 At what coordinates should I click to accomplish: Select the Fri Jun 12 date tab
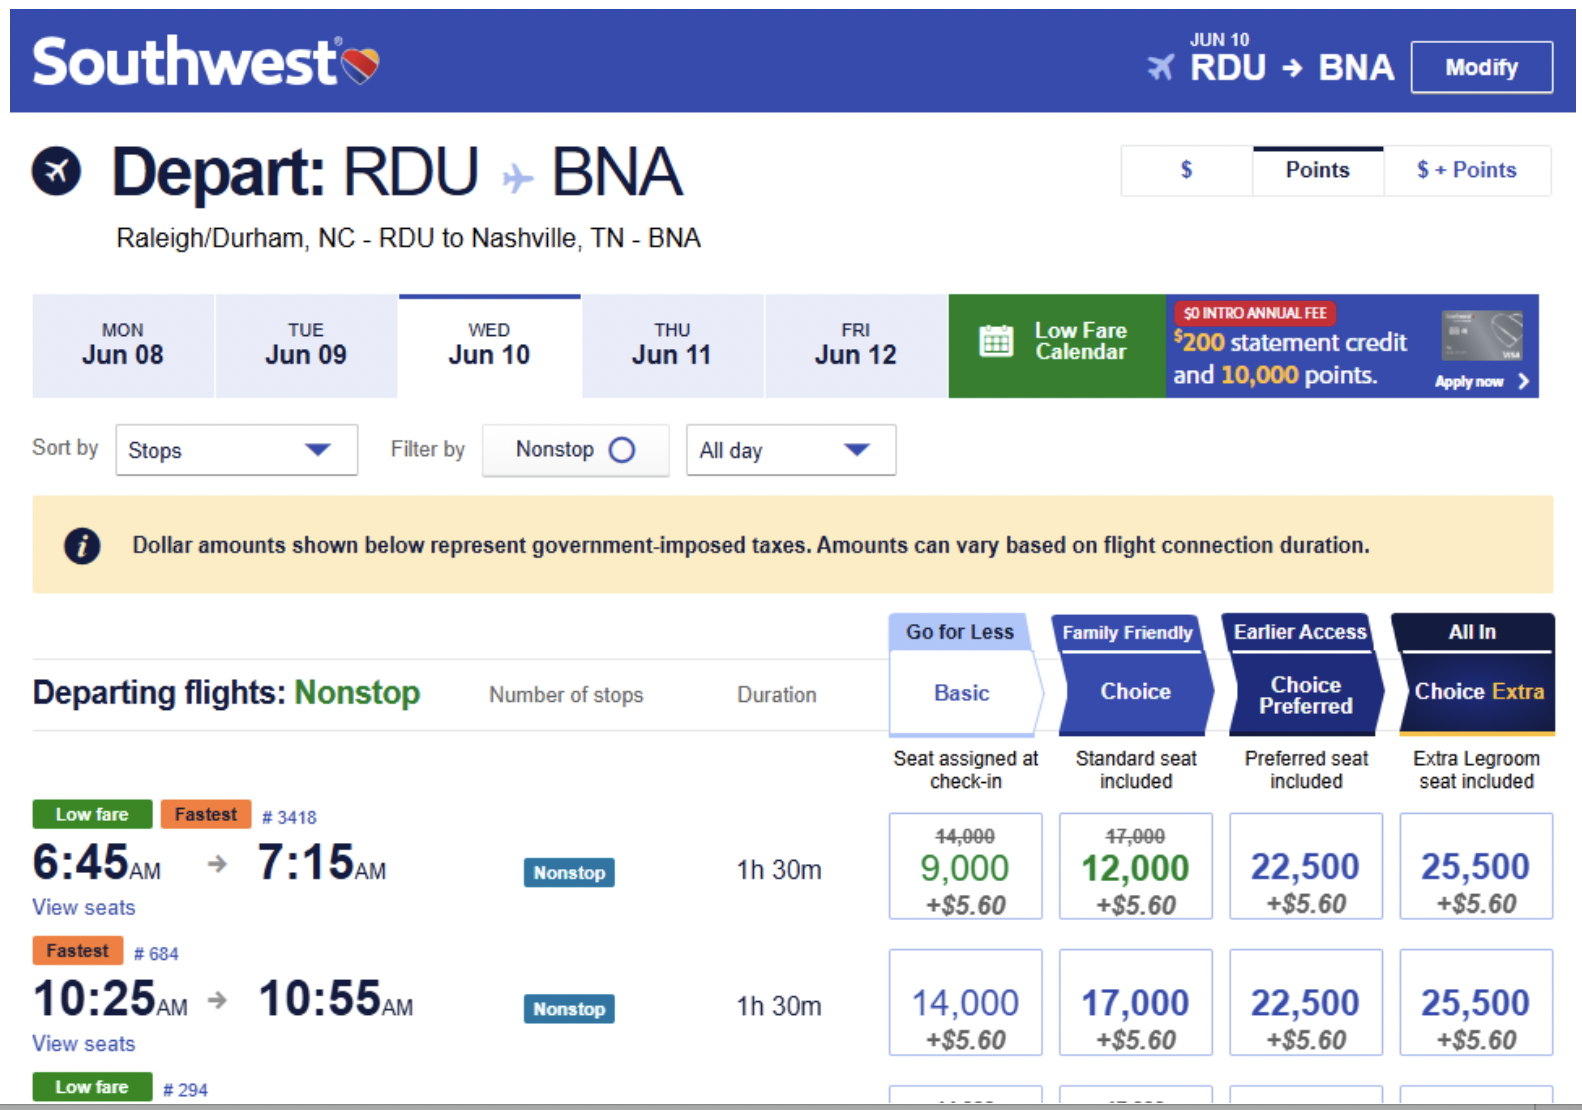pos(855,345)
